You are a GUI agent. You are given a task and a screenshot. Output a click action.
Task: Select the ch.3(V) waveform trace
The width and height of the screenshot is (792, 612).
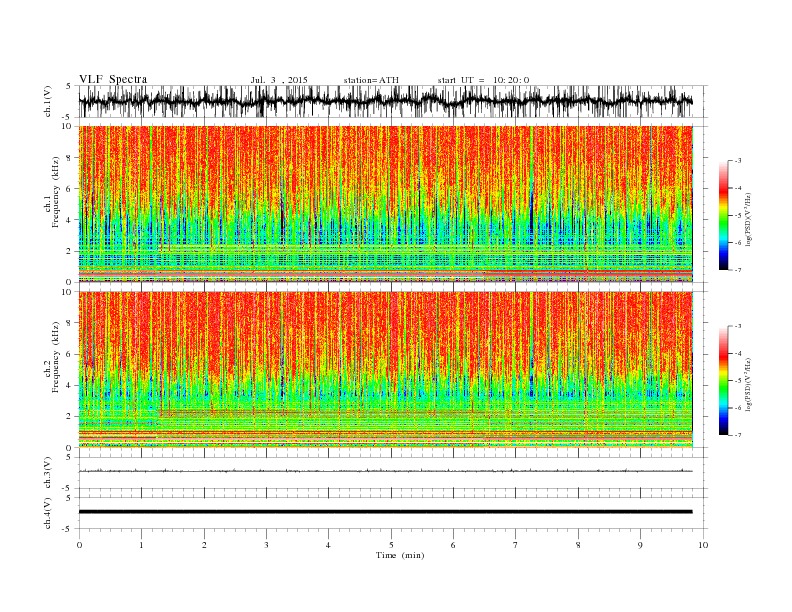386,471
